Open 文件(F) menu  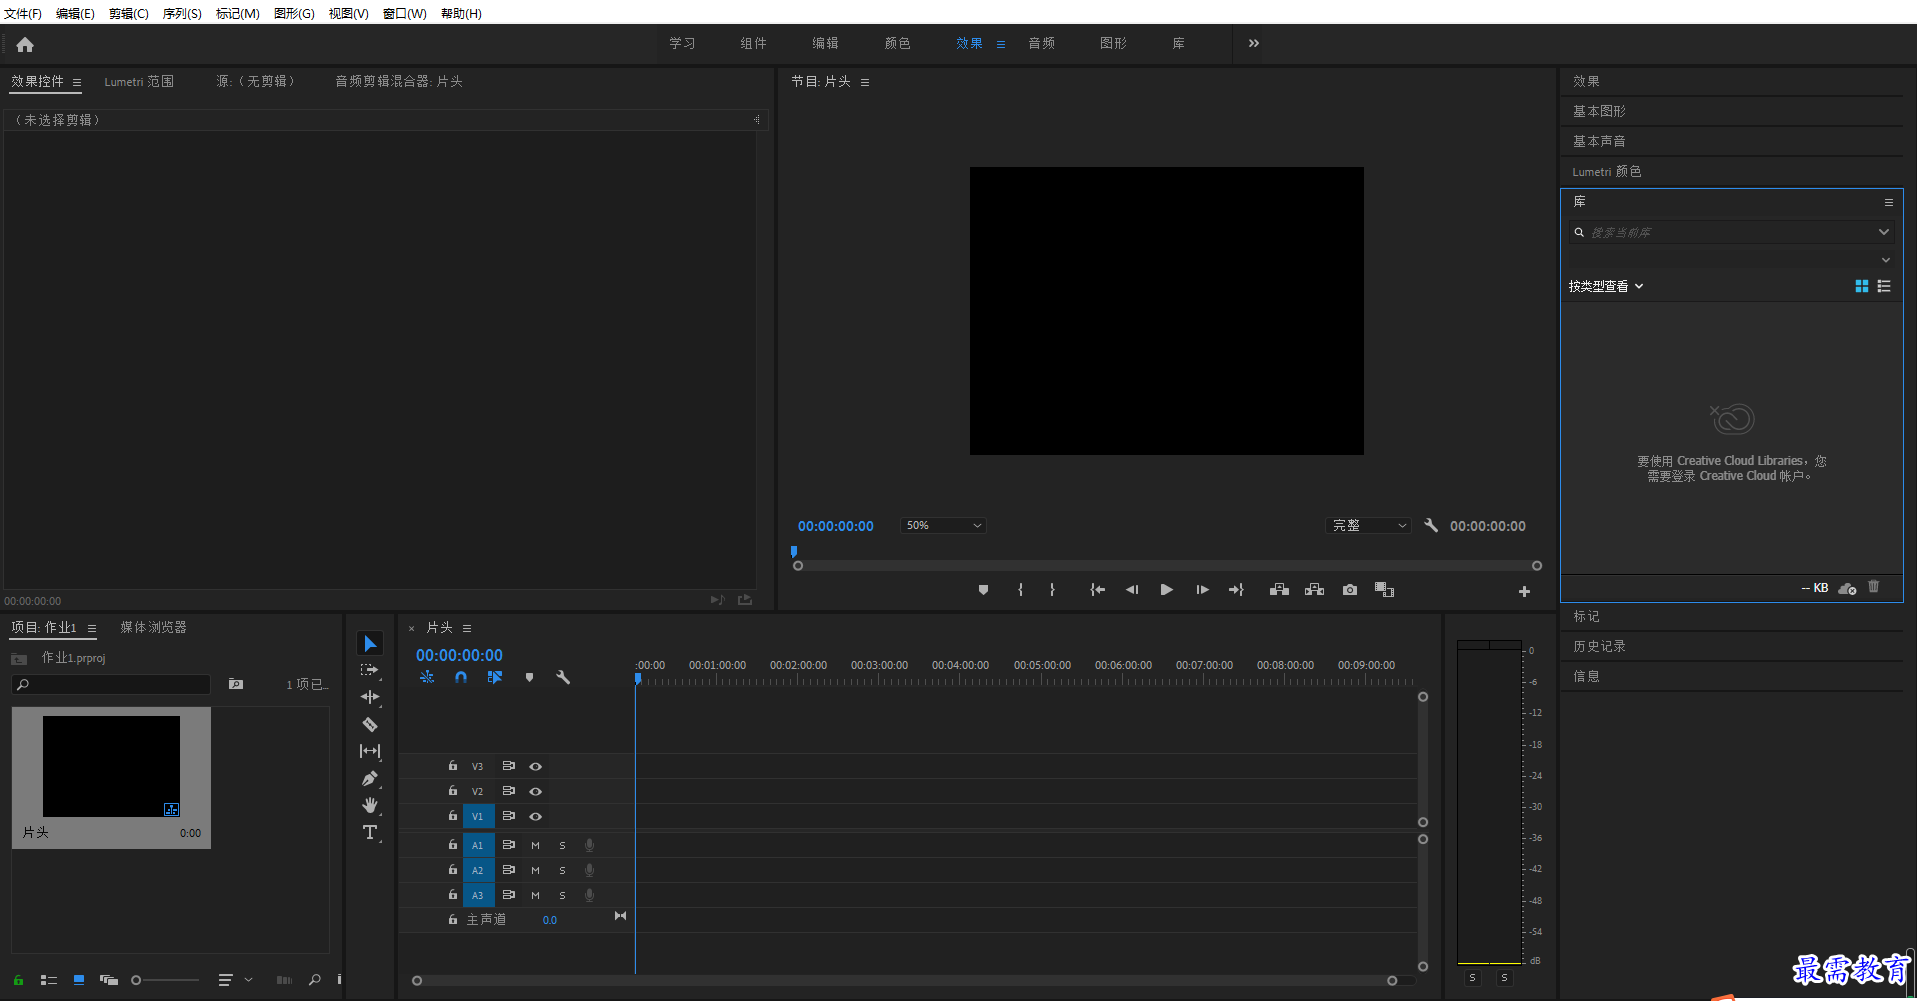pos(23,13)
